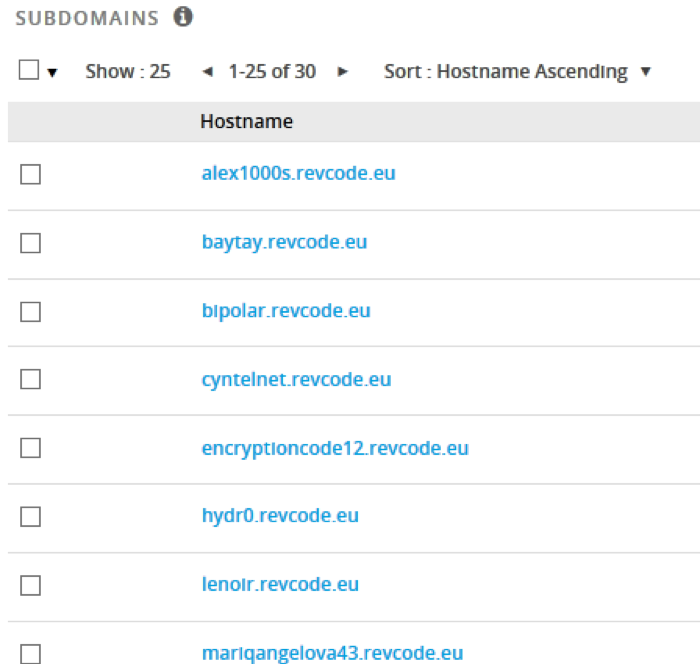Open select-all checkbox dropdown arrow
This screenshot has width=700, height=664.
pyautogui.click(x=52, y=72)
